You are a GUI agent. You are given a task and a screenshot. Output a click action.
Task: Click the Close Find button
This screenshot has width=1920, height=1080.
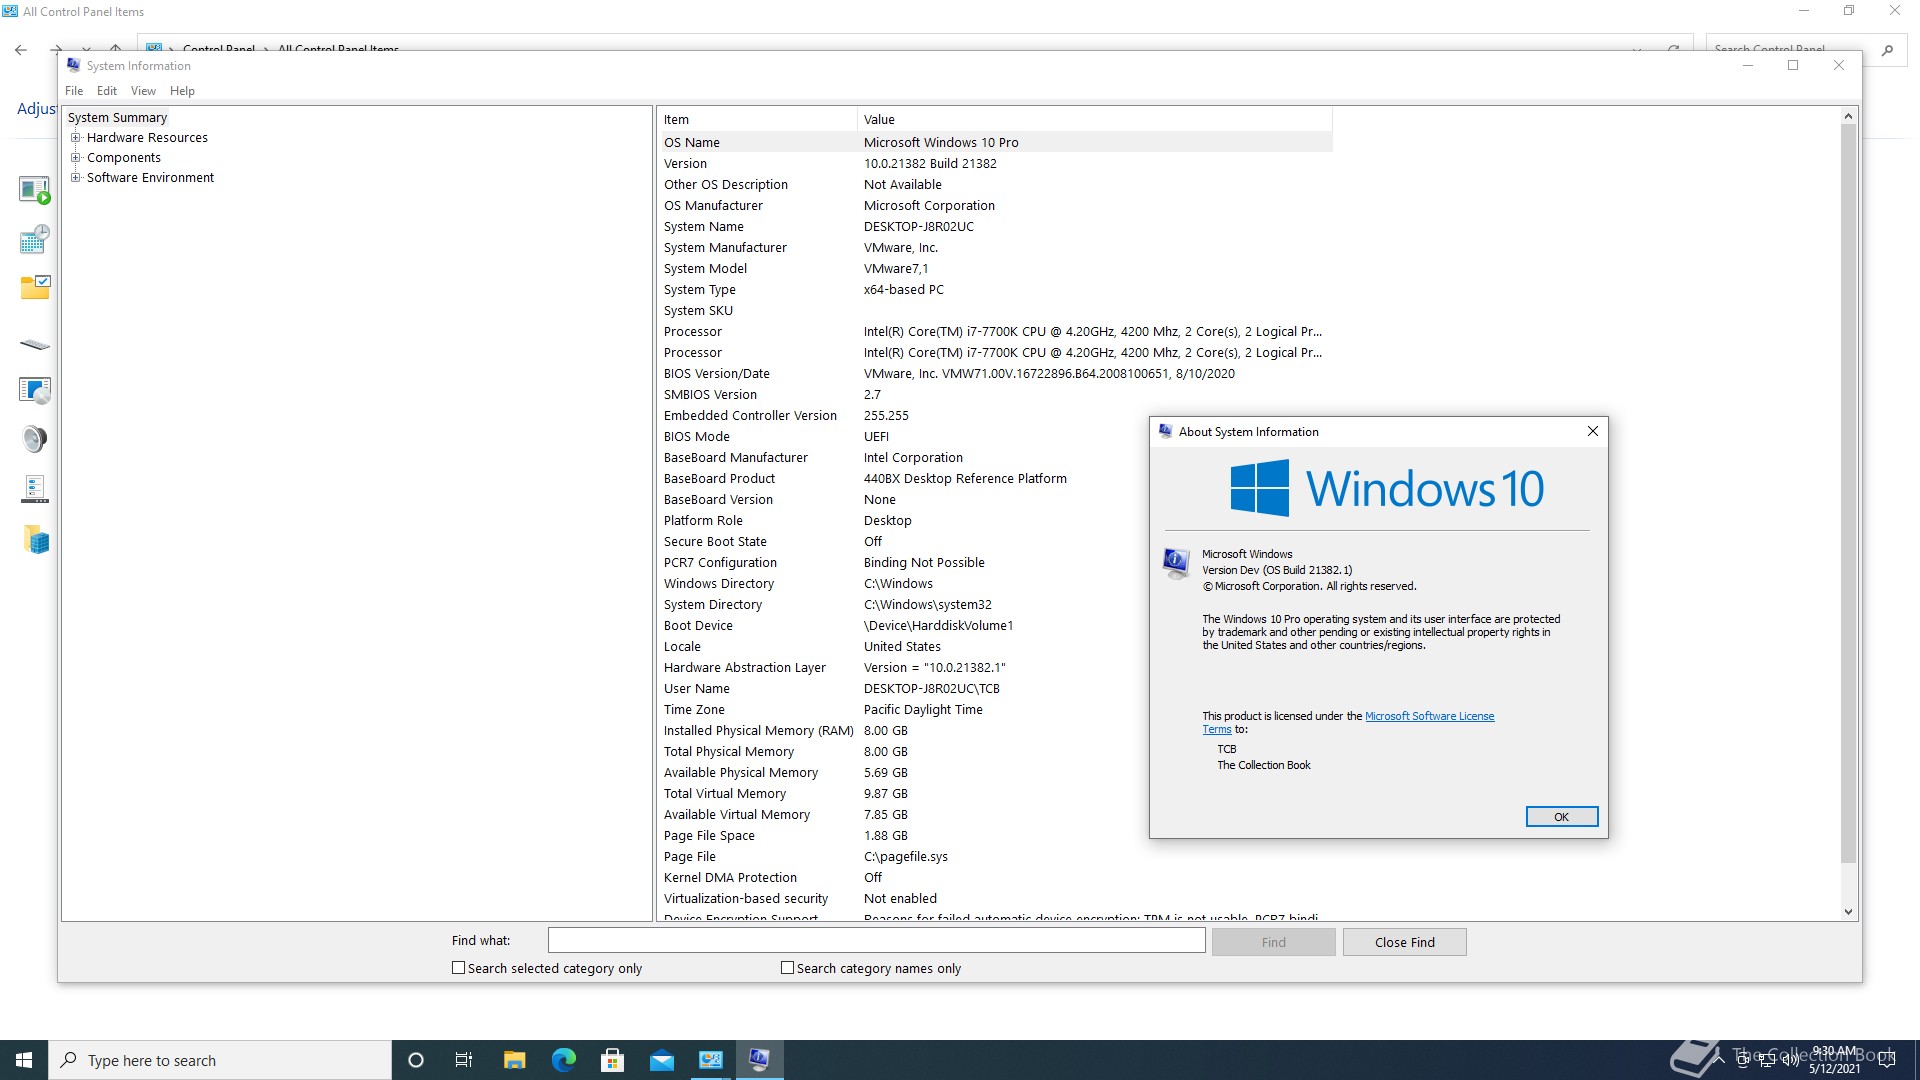click(x=1404, y=942)
